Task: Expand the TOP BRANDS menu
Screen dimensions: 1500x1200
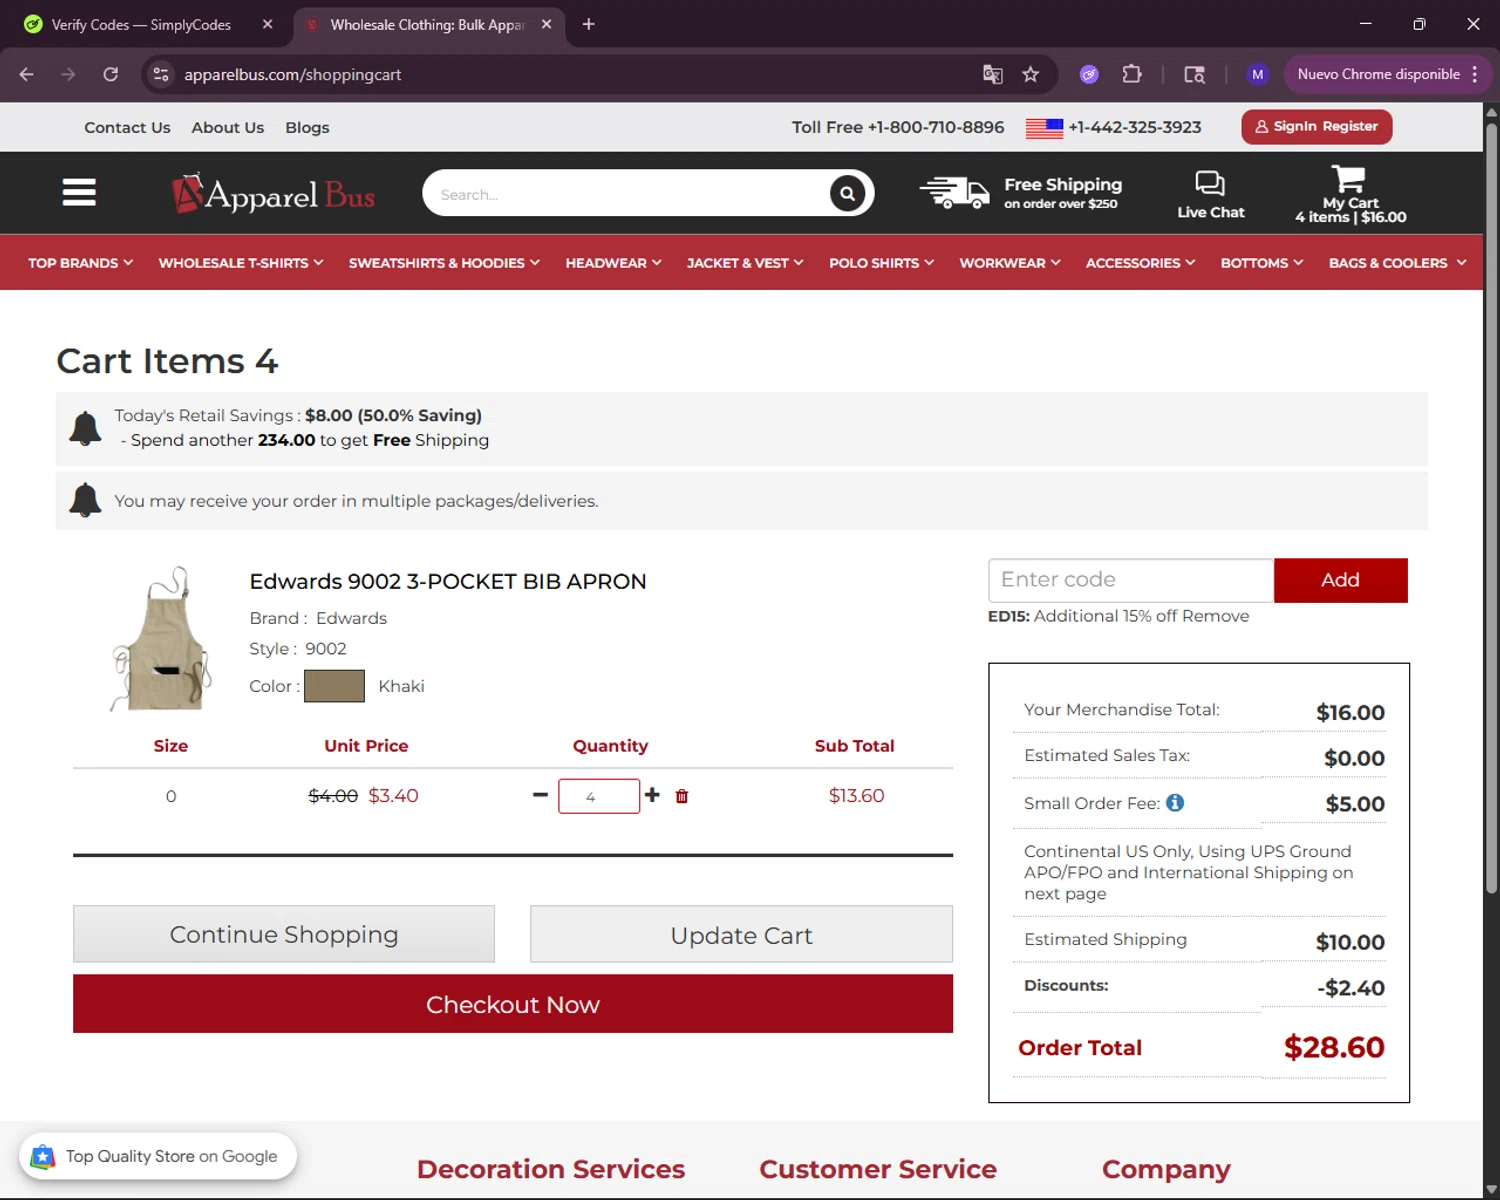Action: (x=80, y=263)
